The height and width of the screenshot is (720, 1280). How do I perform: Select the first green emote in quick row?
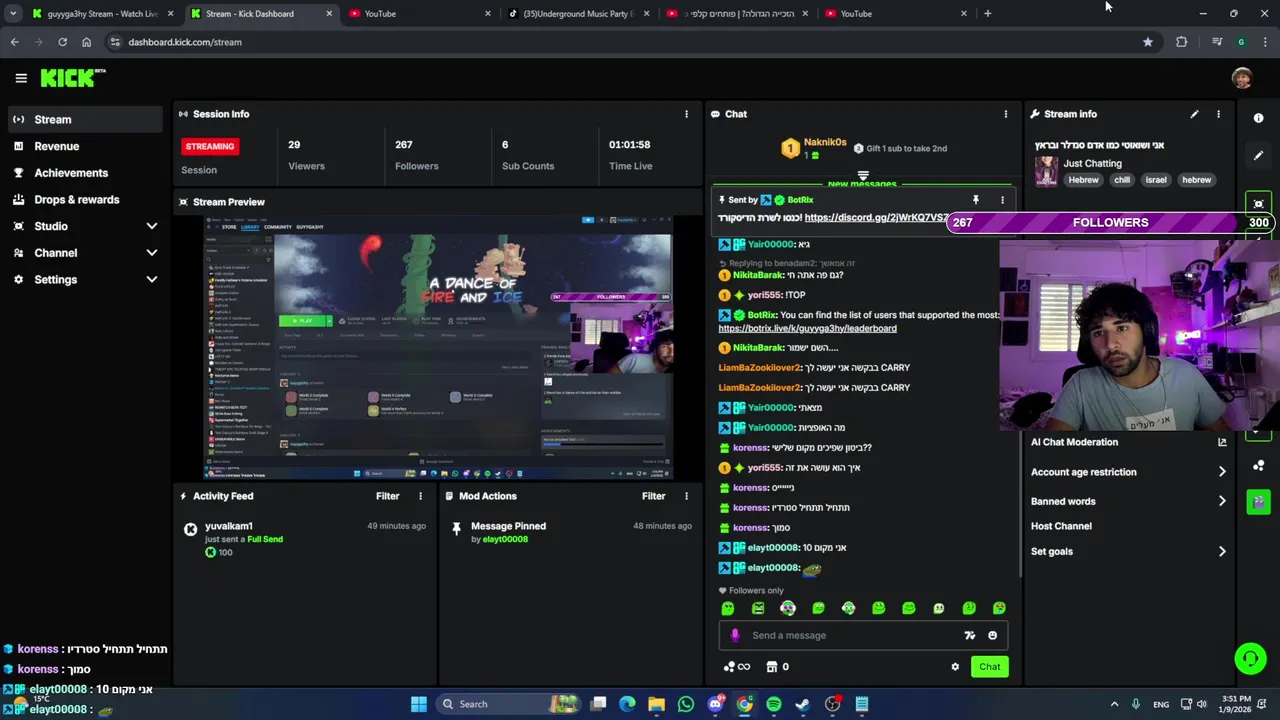728,608
